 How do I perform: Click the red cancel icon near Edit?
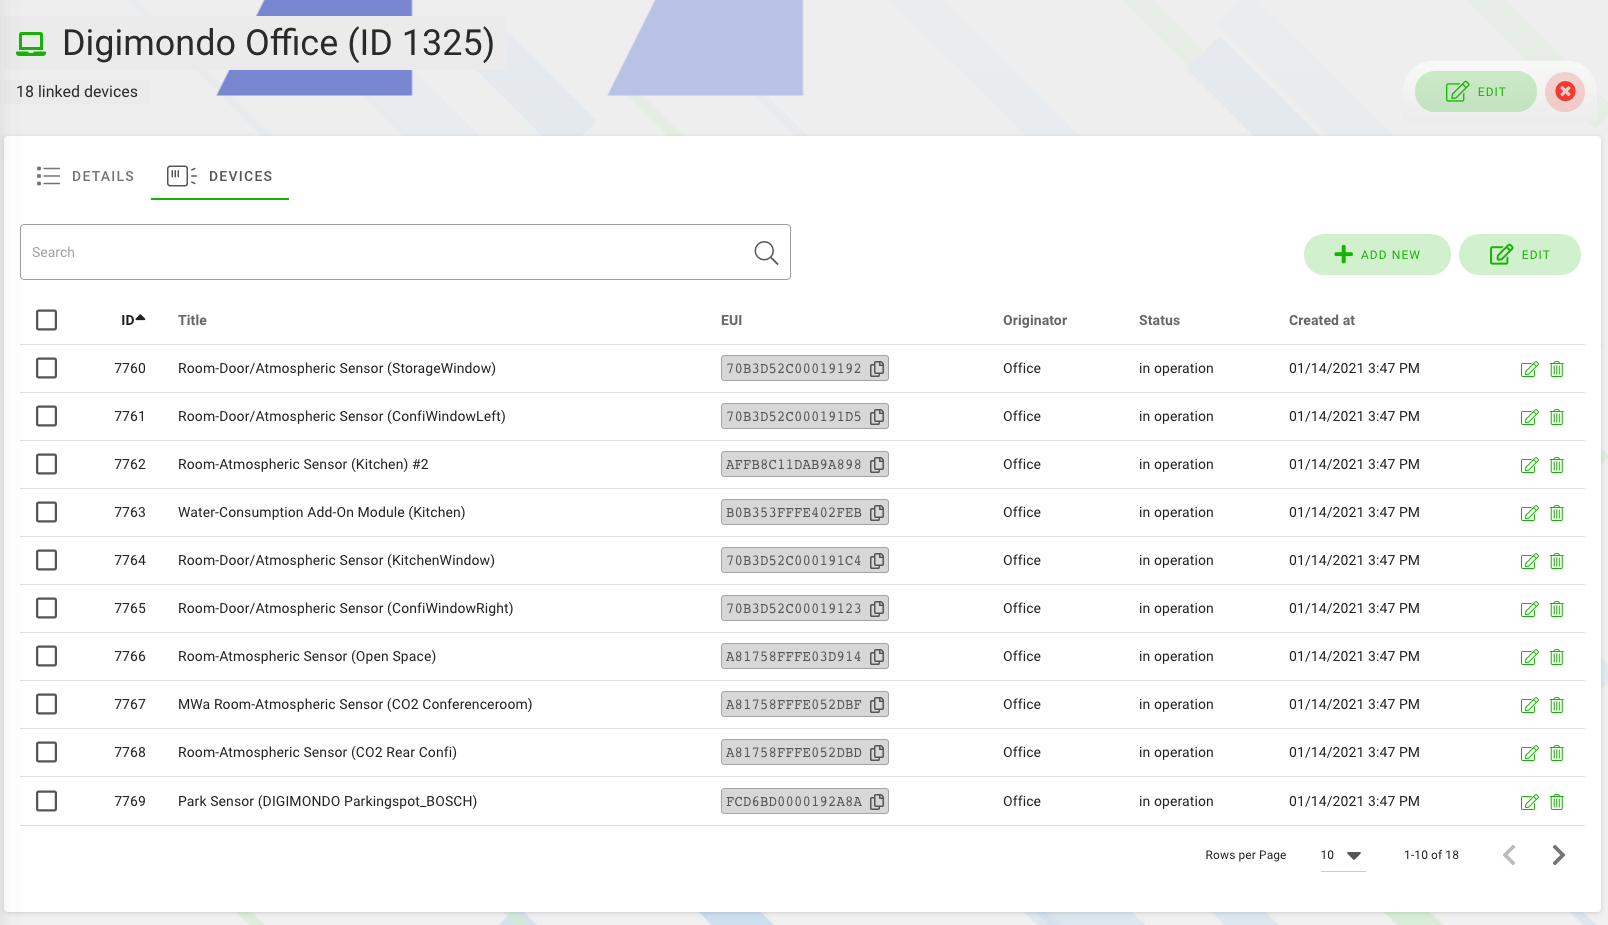pyautogui.click(x=1564, y=91)
